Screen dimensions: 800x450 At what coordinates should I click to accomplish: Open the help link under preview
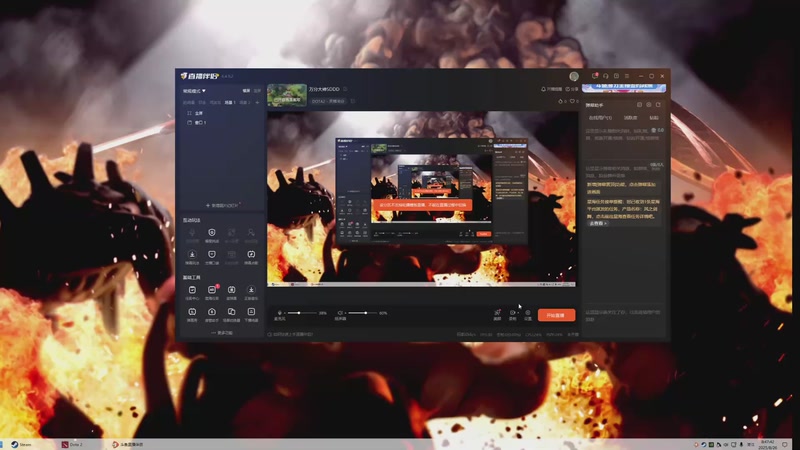[x=290, y=335]
